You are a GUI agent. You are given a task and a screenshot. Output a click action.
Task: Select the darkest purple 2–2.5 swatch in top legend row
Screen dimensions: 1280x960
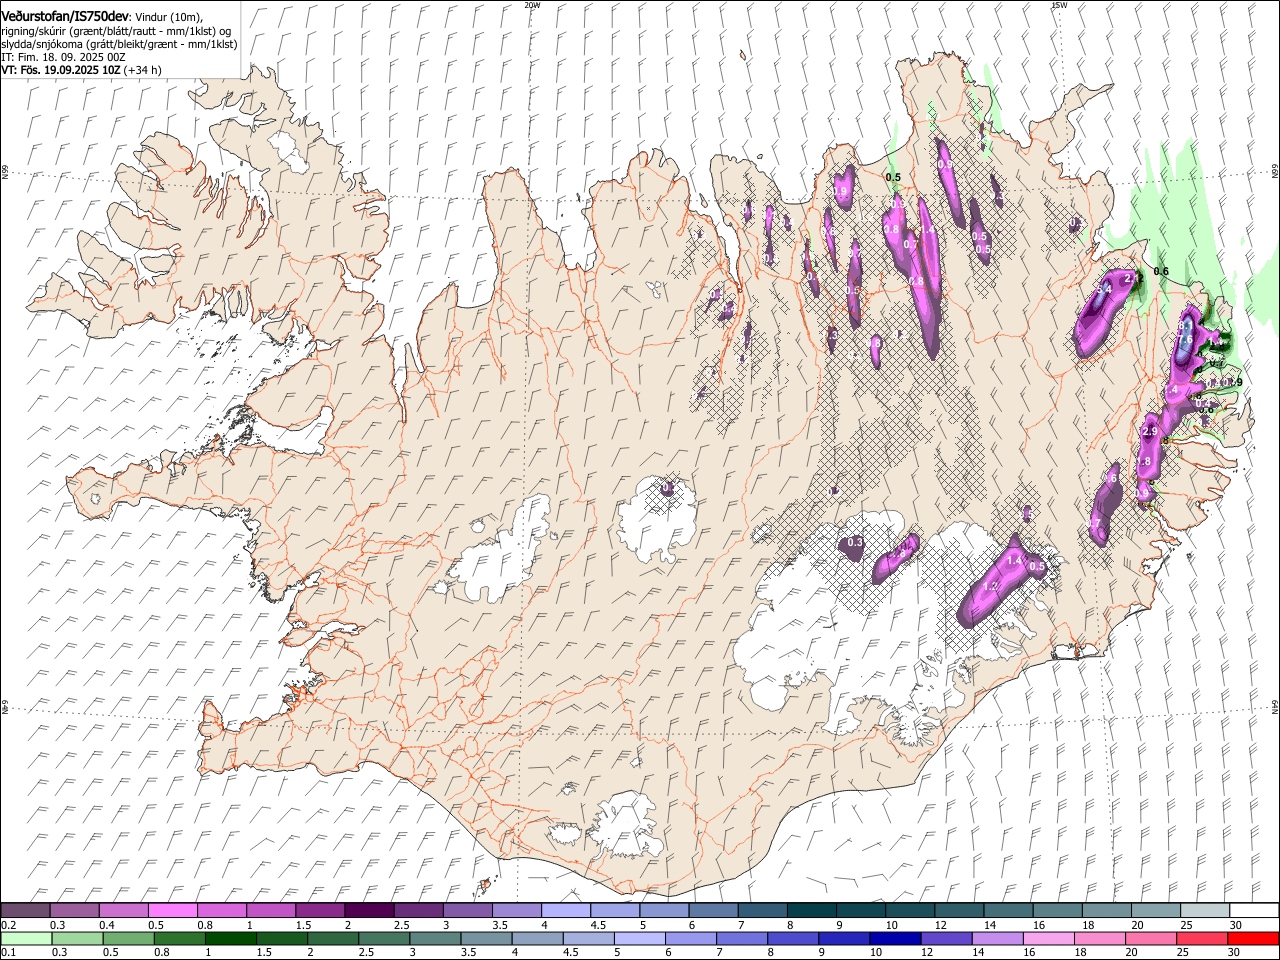[369, 910]
